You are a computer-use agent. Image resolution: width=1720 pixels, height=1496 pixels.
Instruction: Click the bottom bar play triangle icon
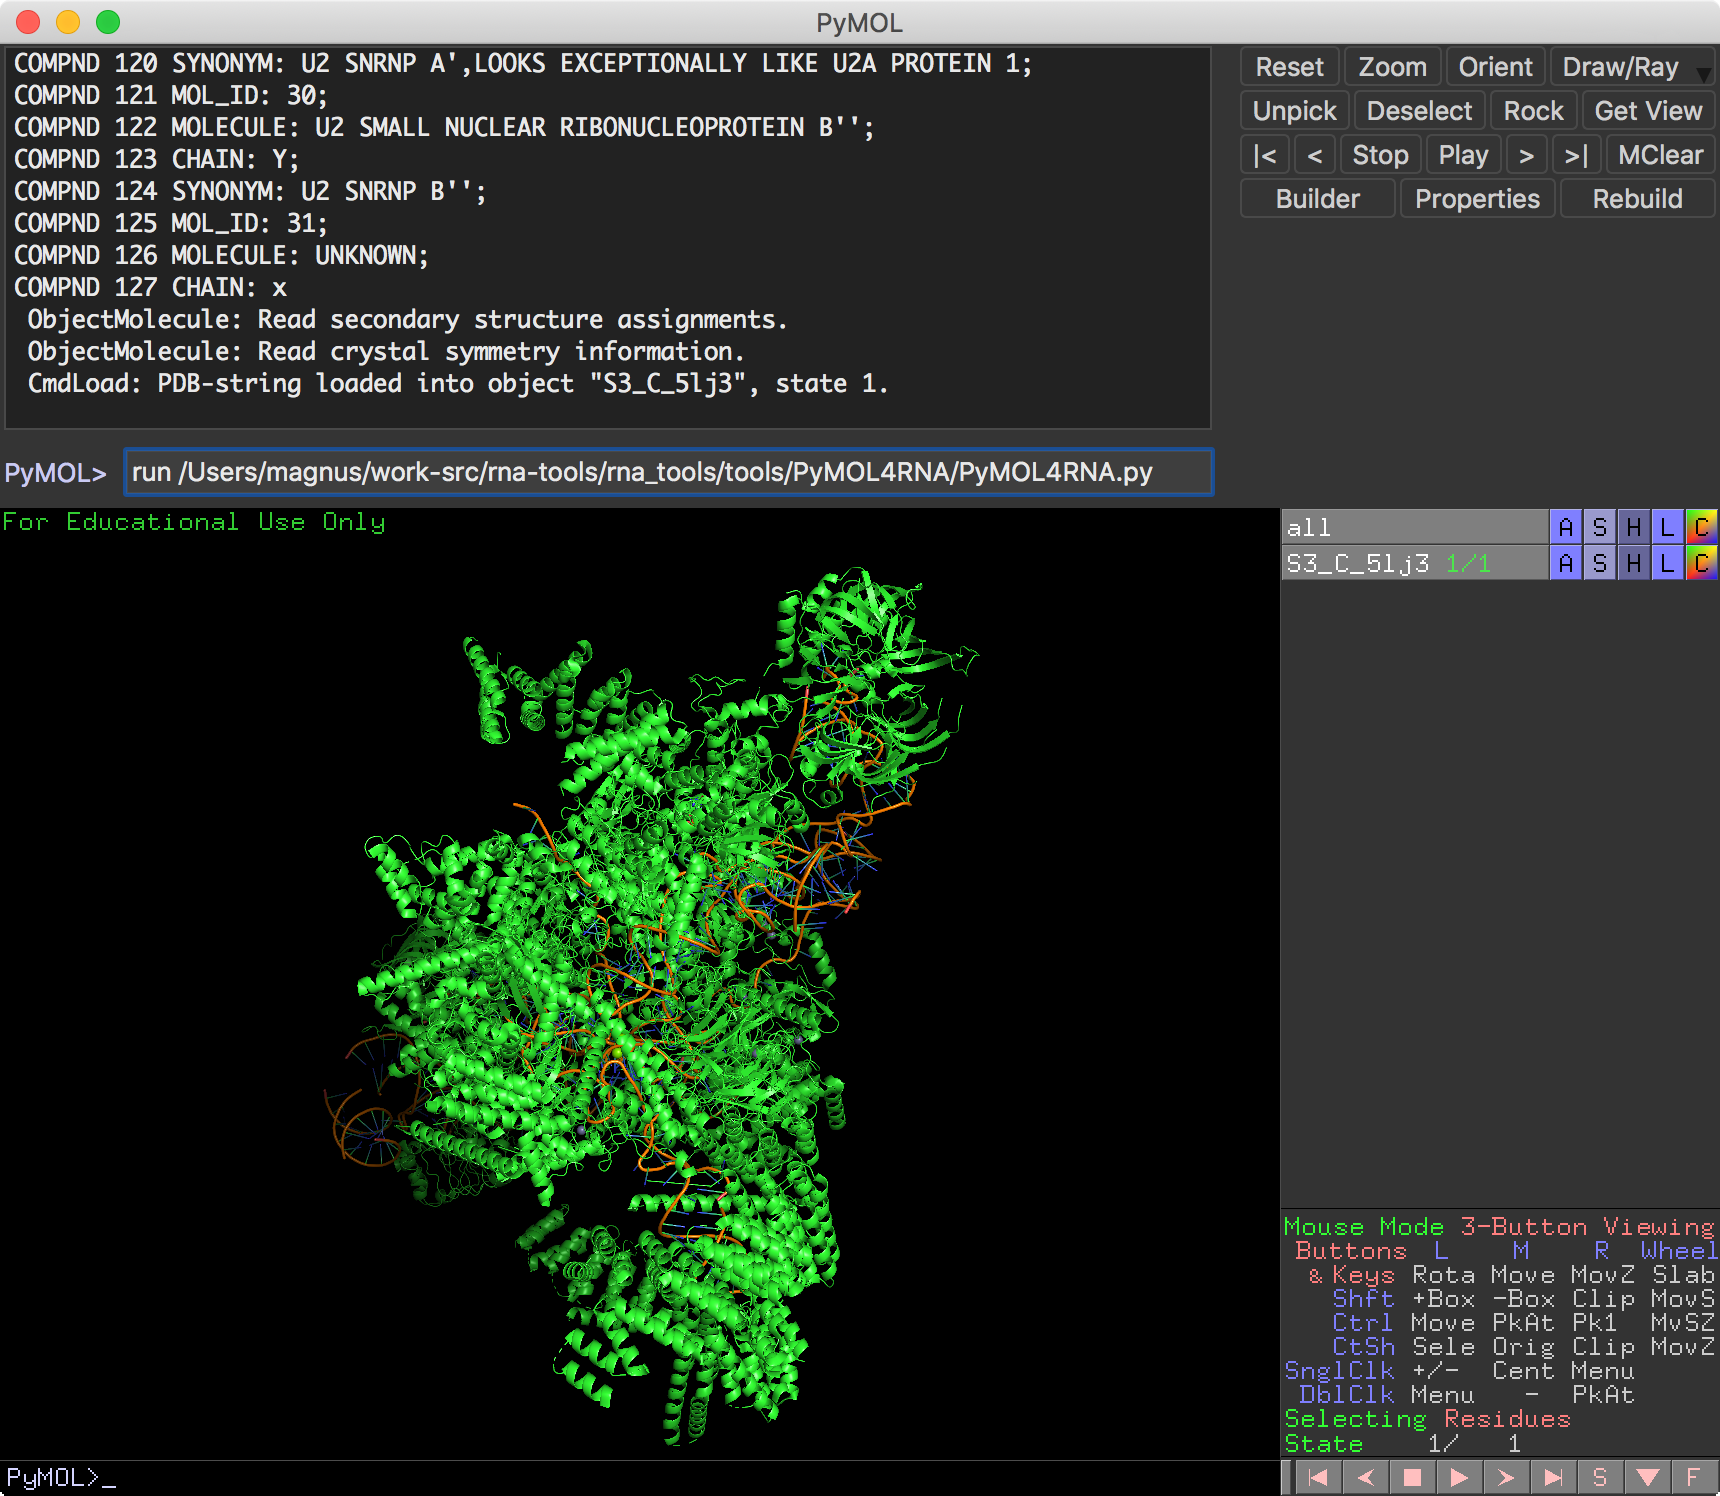tap(1459, 1477)
